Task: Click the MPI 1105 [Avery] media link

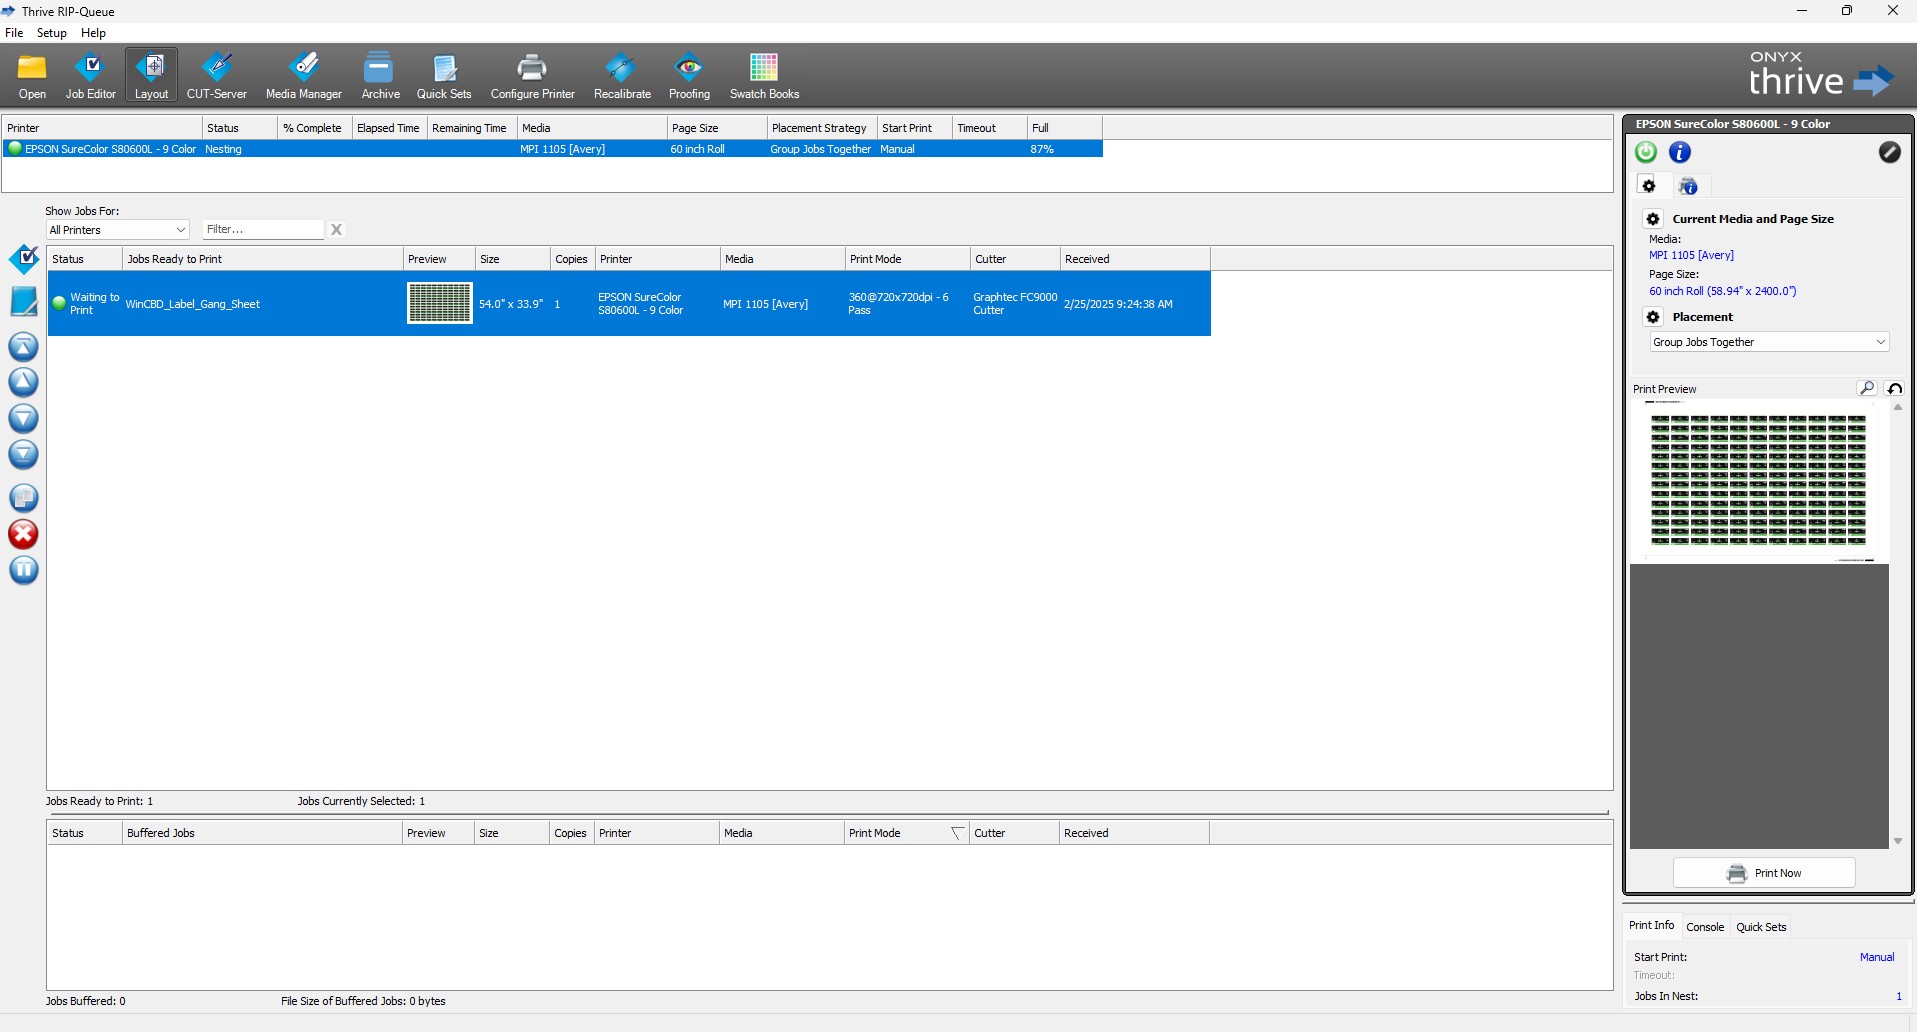Action: pyautogui.click(x=1691, y=255)
